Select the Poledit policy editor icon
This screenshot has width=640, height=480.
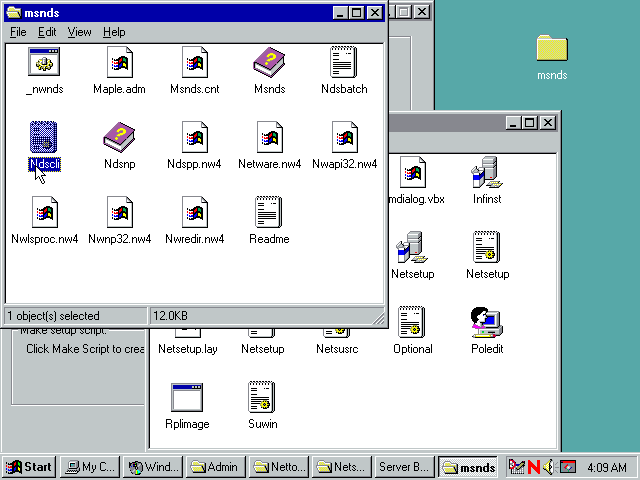(487, 322)
